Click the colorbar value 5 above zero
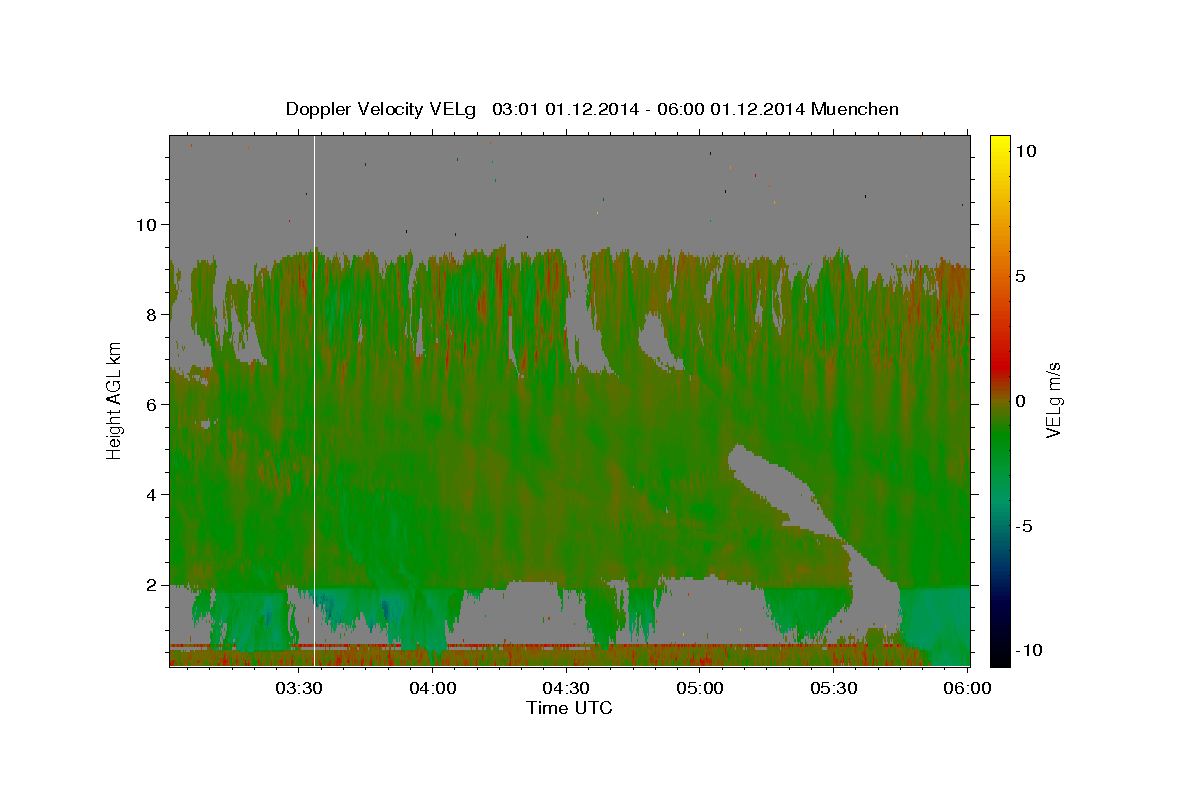Screen dimensions: 1200x800 point(1020,276)
